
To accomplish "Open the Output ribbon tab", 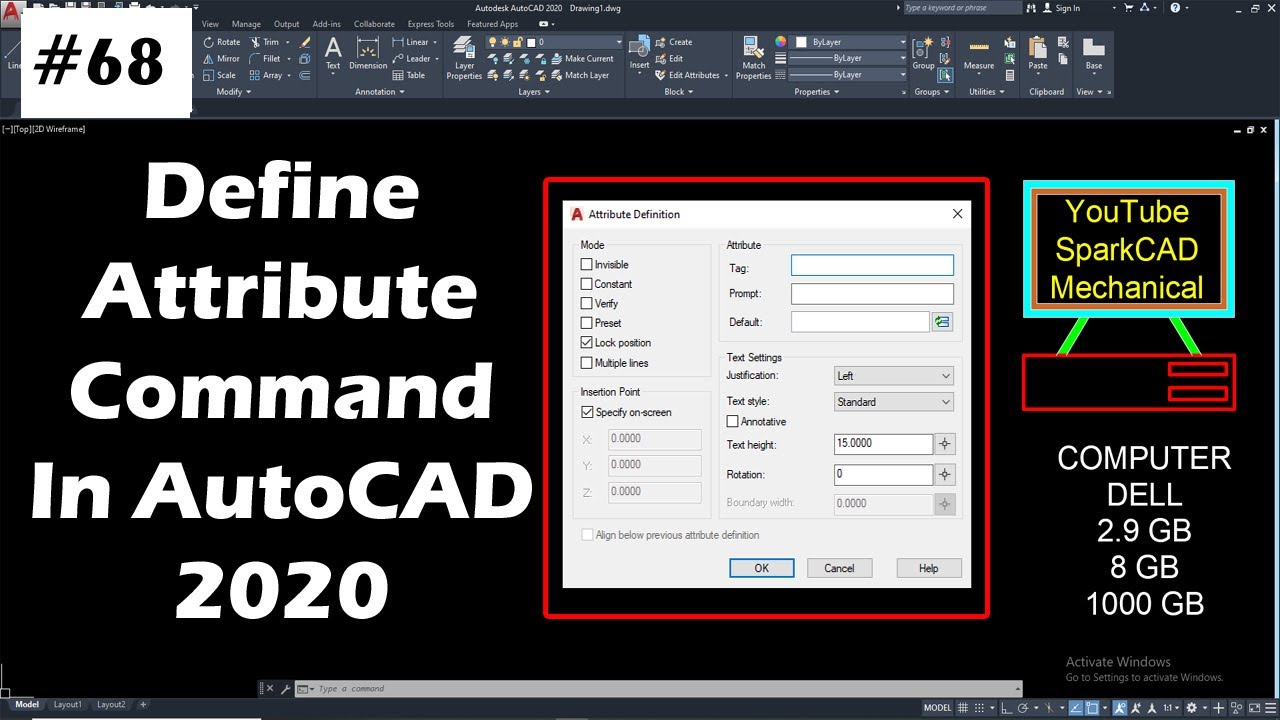I will [x=287, y=24].
